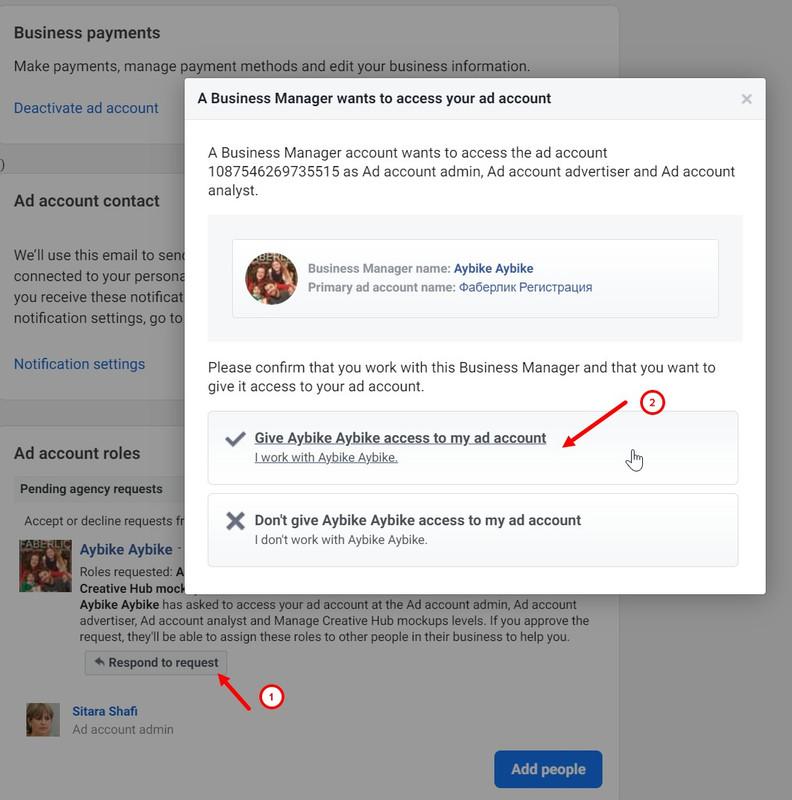
Task: Click the Ad account roles heading
Action: (77, 453)
